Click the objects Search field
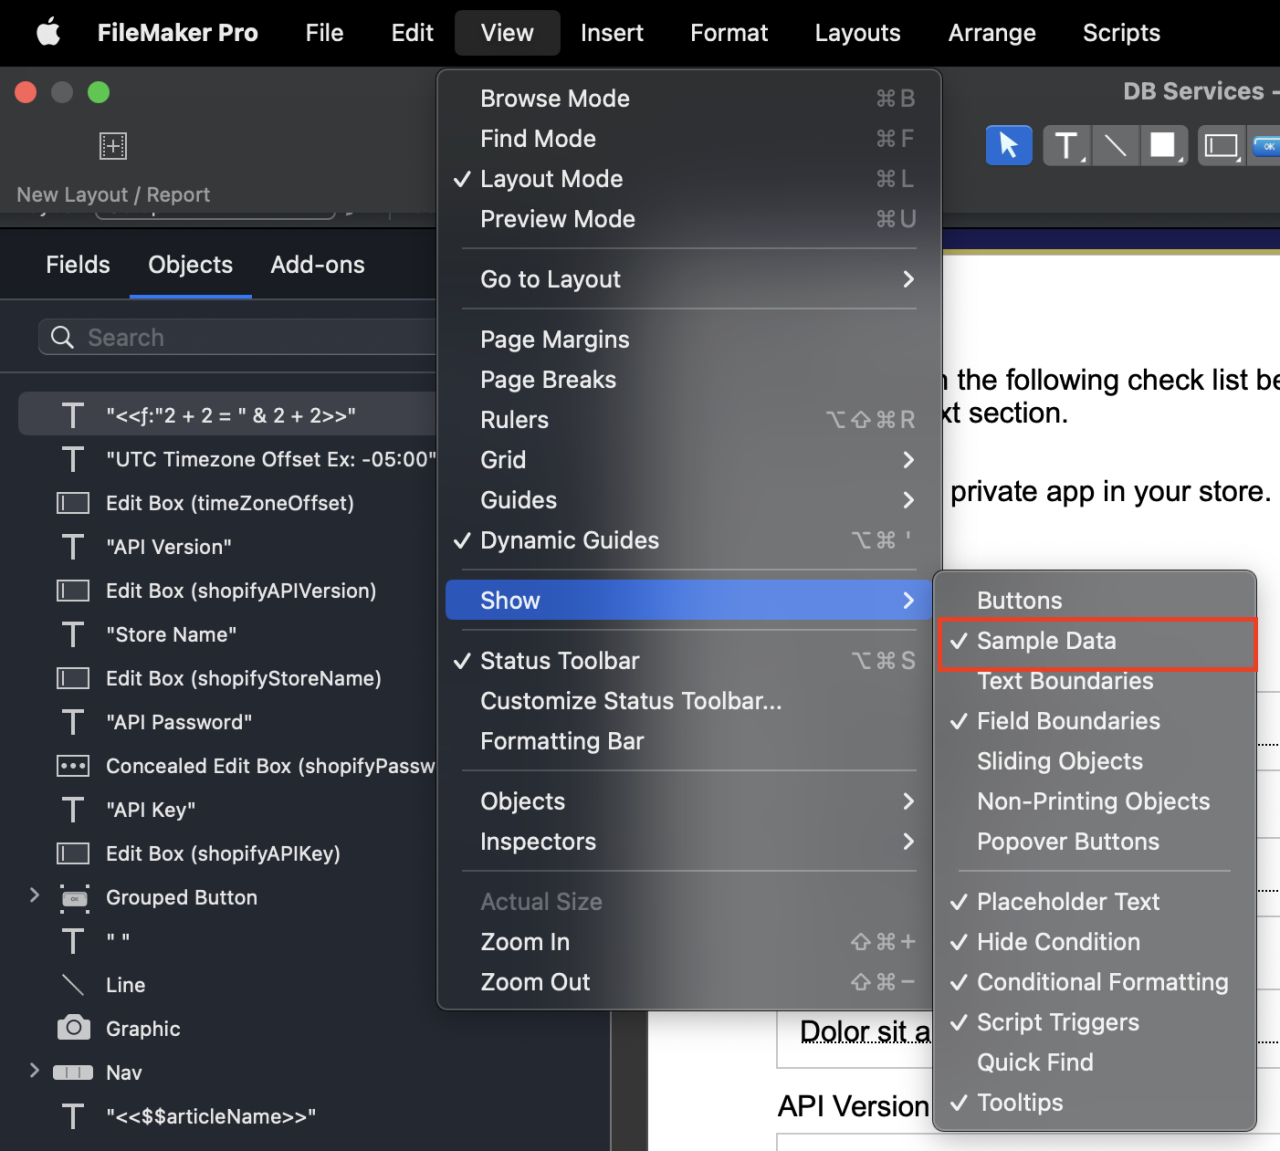The image size is (1280, 1151). (238, 337)
